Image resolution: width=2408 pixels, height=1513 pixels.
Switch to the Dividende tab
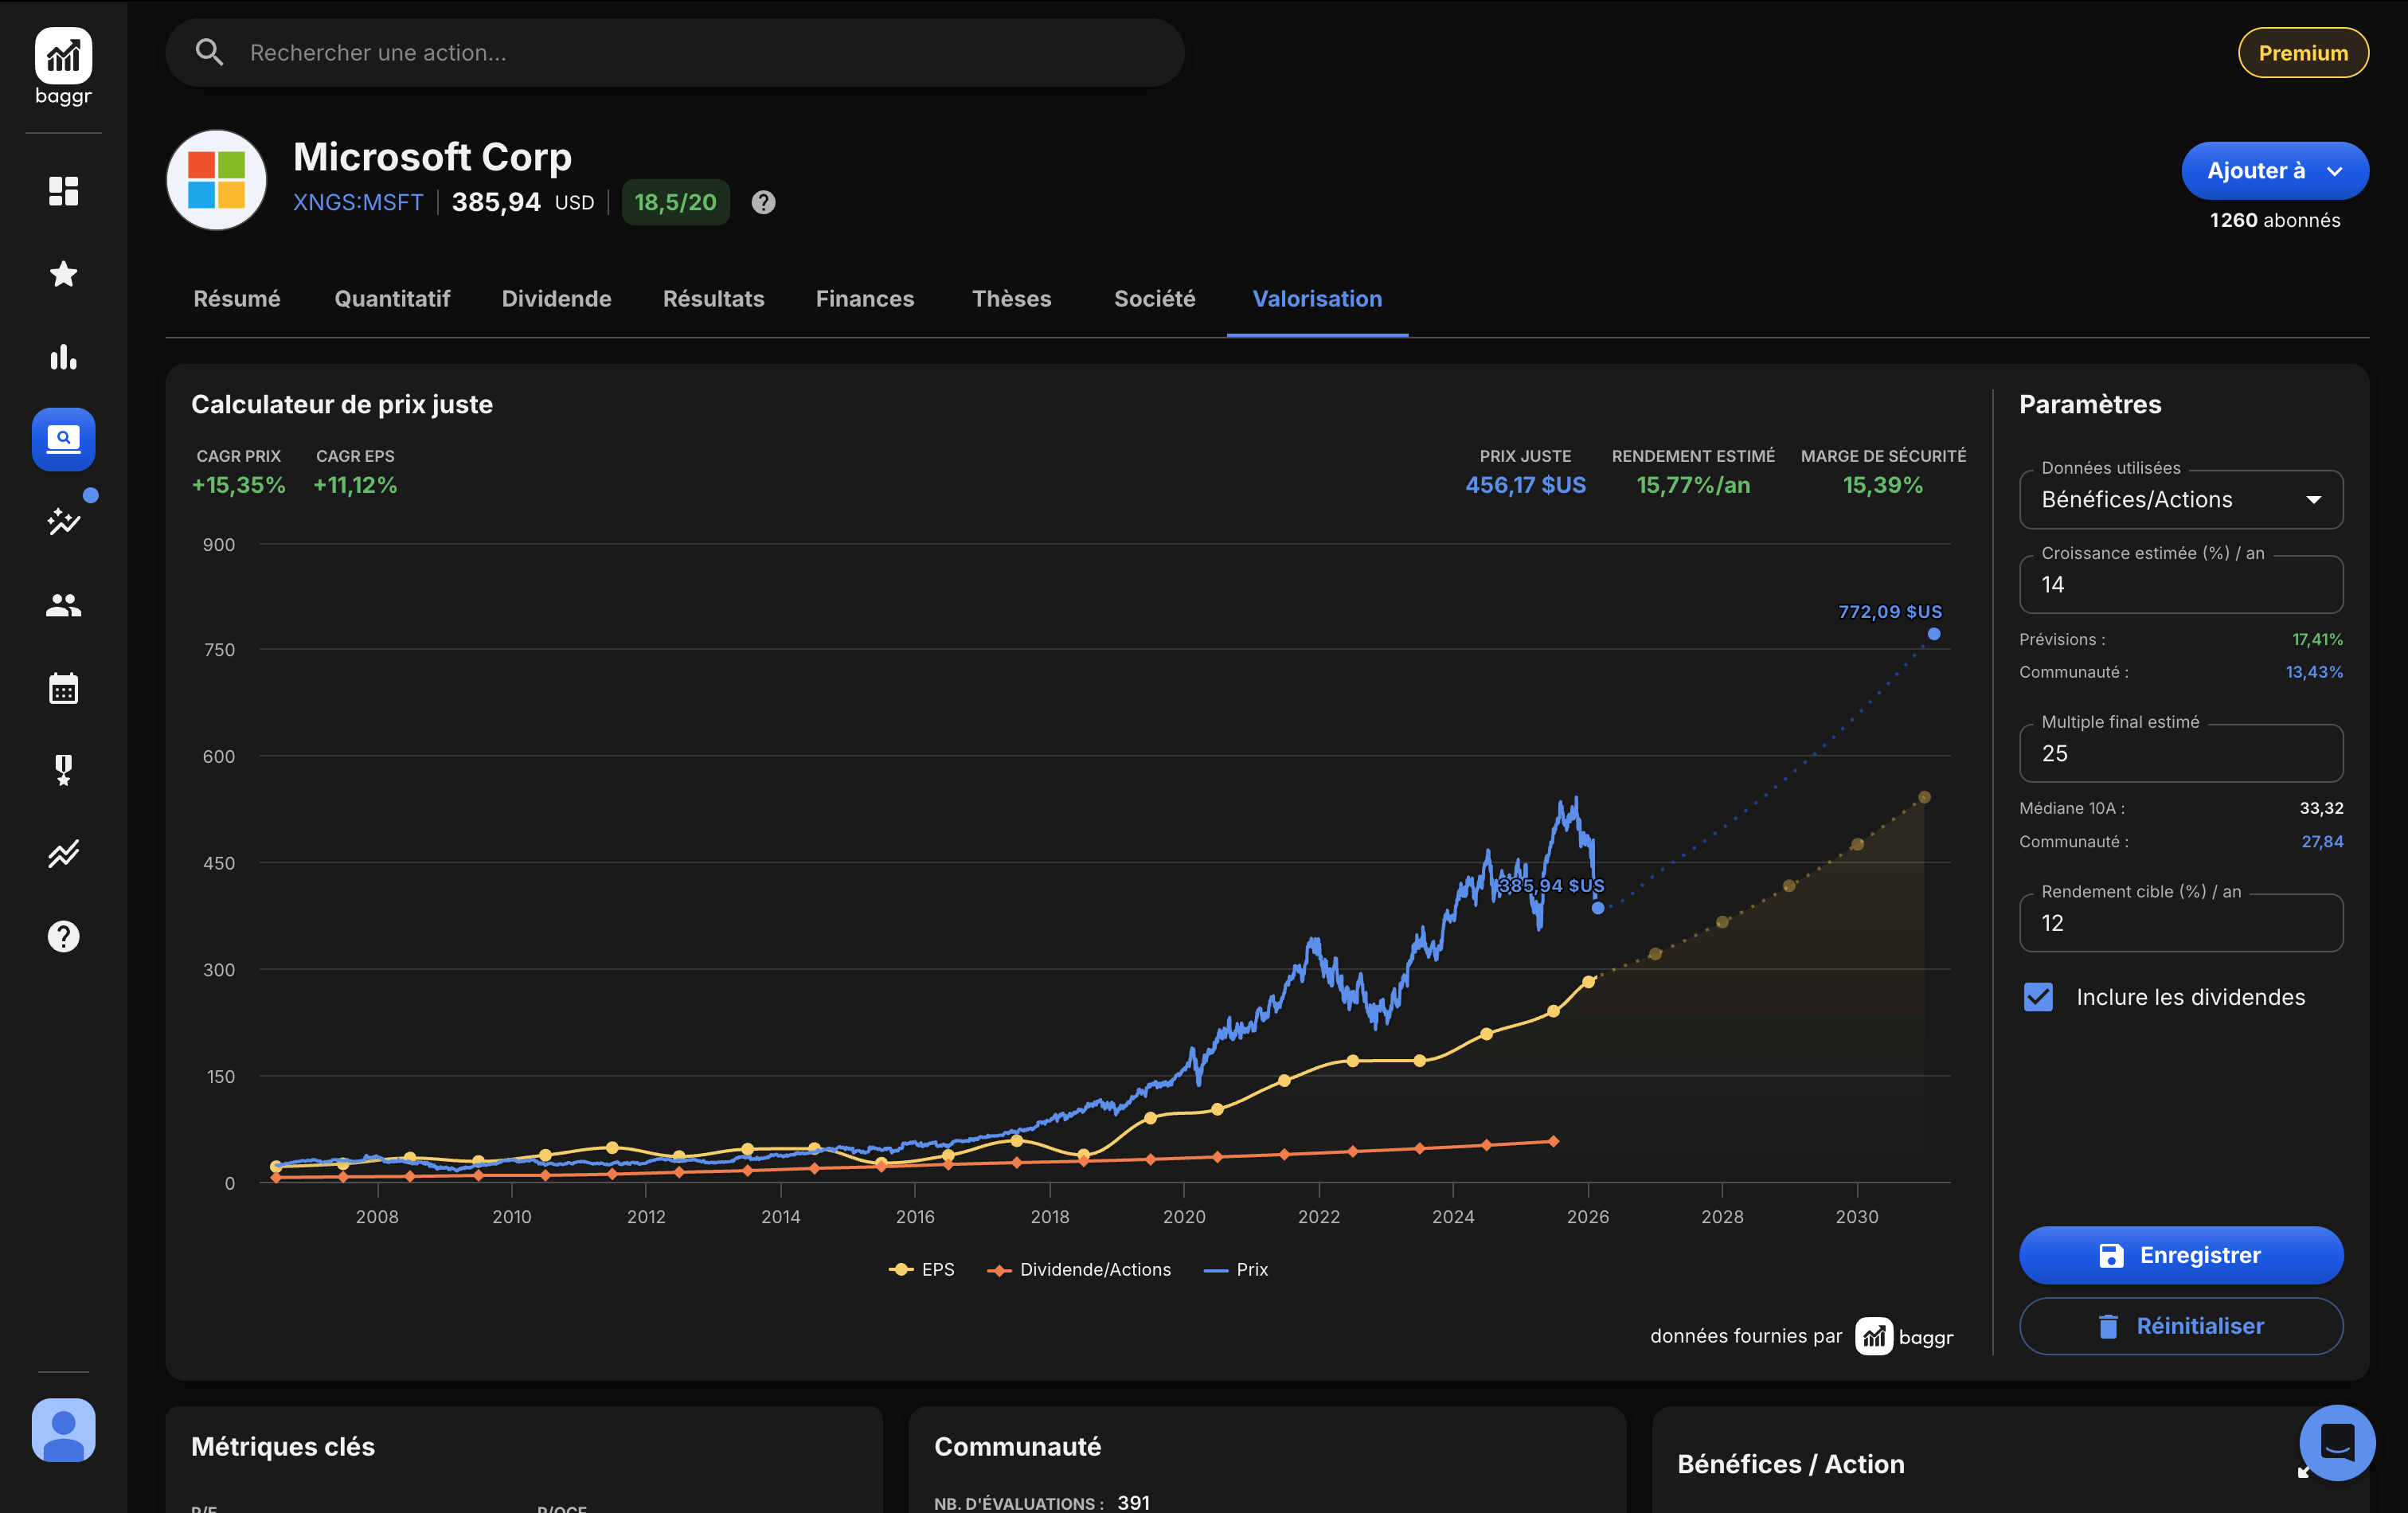pyautogui.click(x=556, y=299)
